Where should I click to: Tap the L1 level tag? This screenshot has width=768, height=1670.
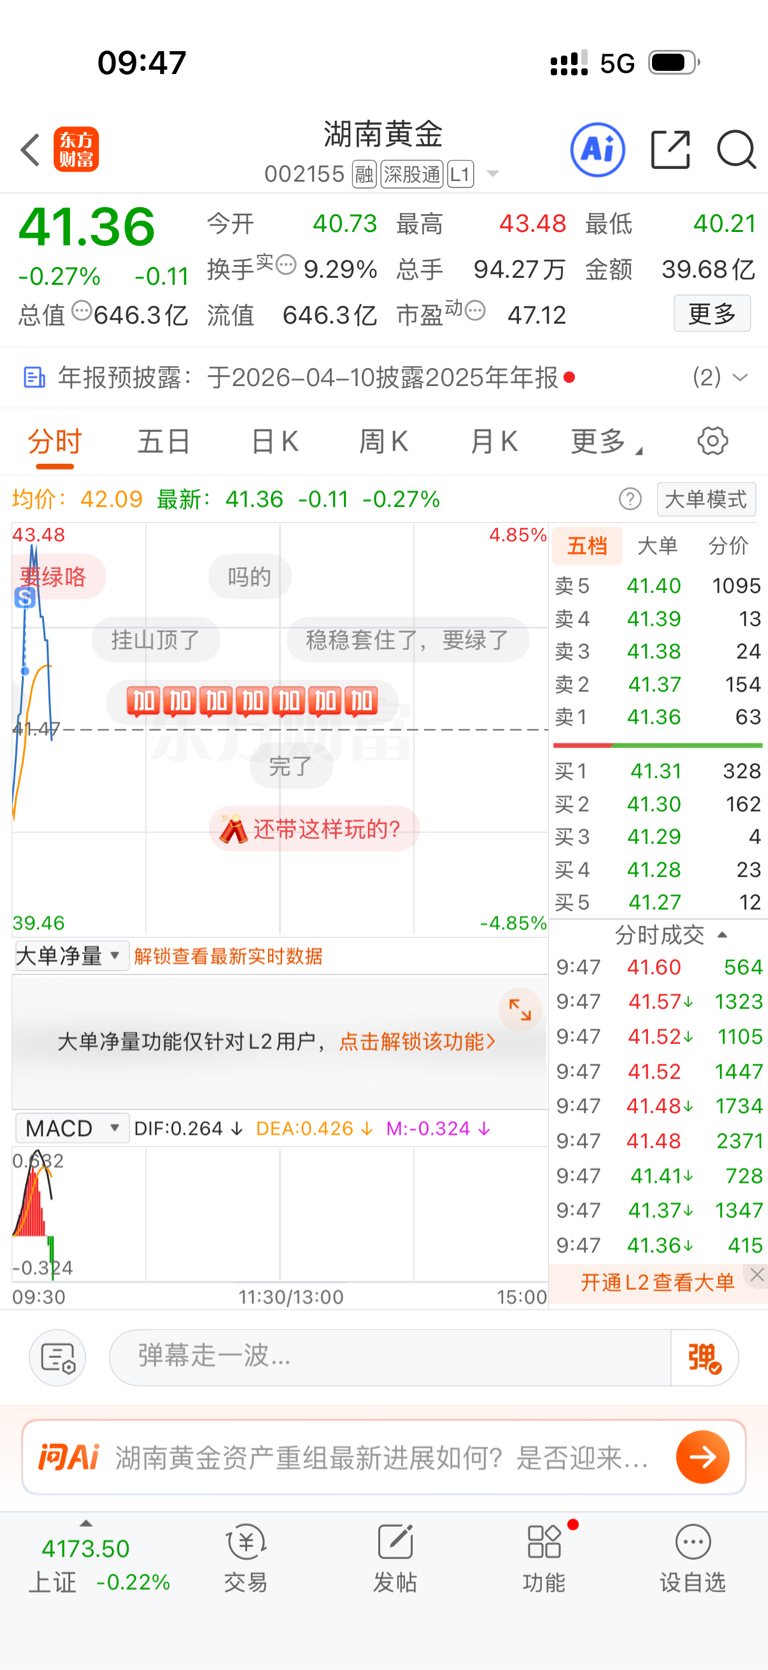460,175
